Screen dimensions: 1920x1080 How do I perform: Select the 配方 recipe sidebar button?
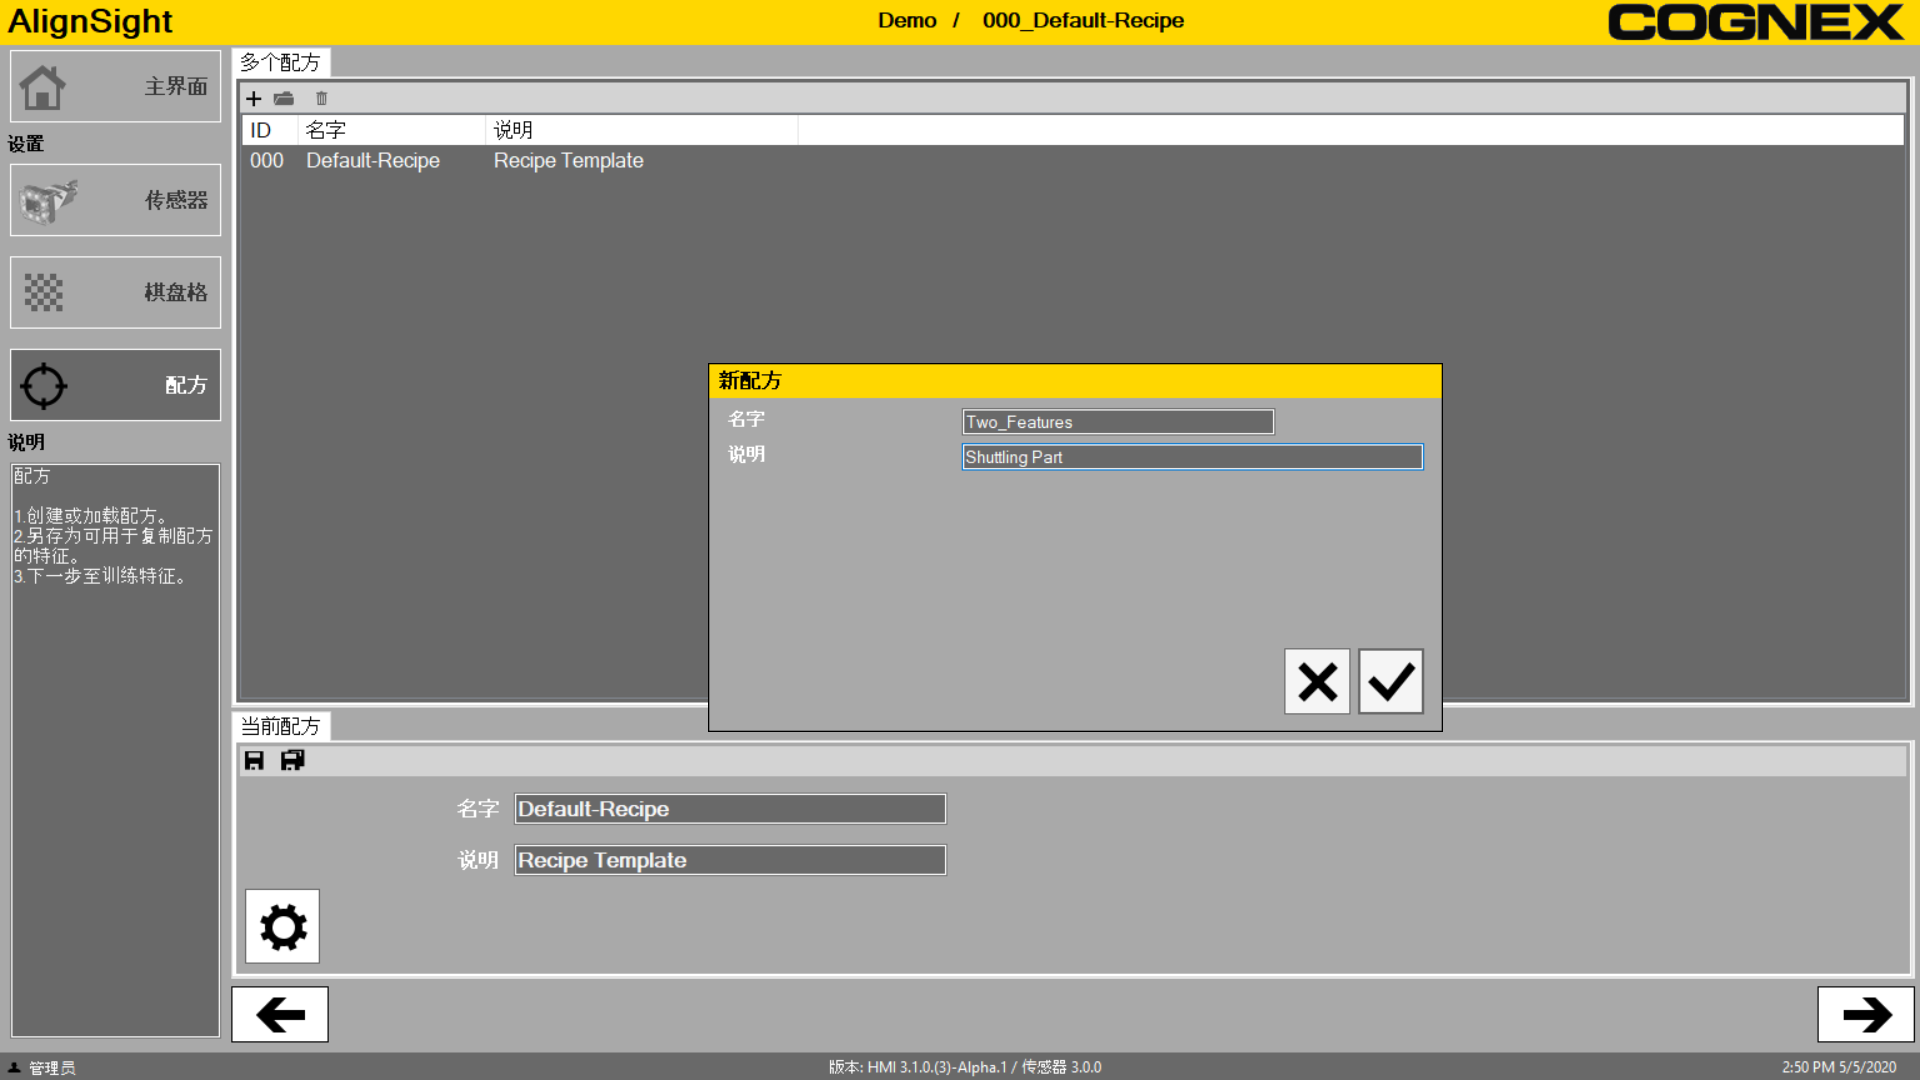[115, 385]
